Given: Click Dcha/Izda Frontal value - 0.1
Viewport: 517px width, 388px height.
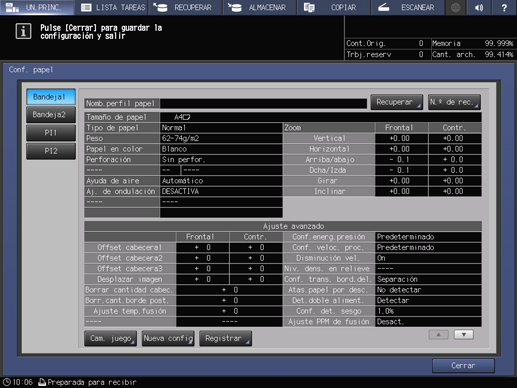Looking at the screenshot, I should [401, 170].
